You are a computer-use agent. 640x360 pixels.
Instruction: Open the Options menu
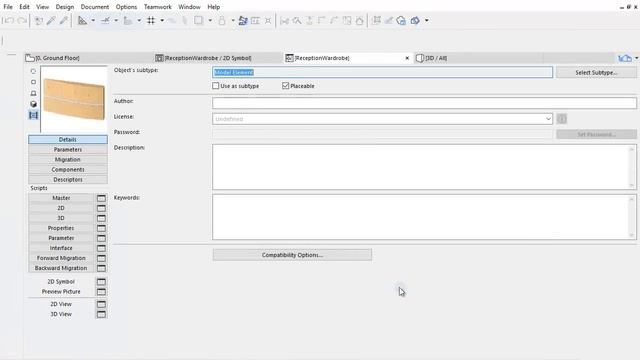126,7
